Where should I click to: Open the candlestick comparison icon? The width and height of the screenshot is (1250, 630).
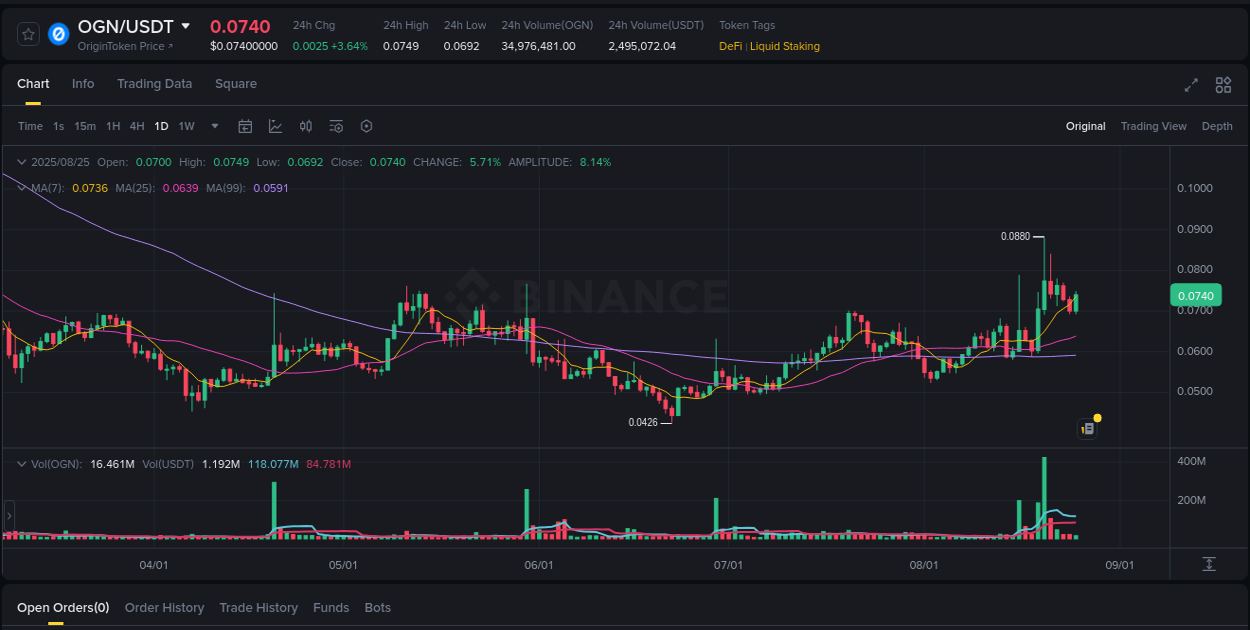(306, 126)
